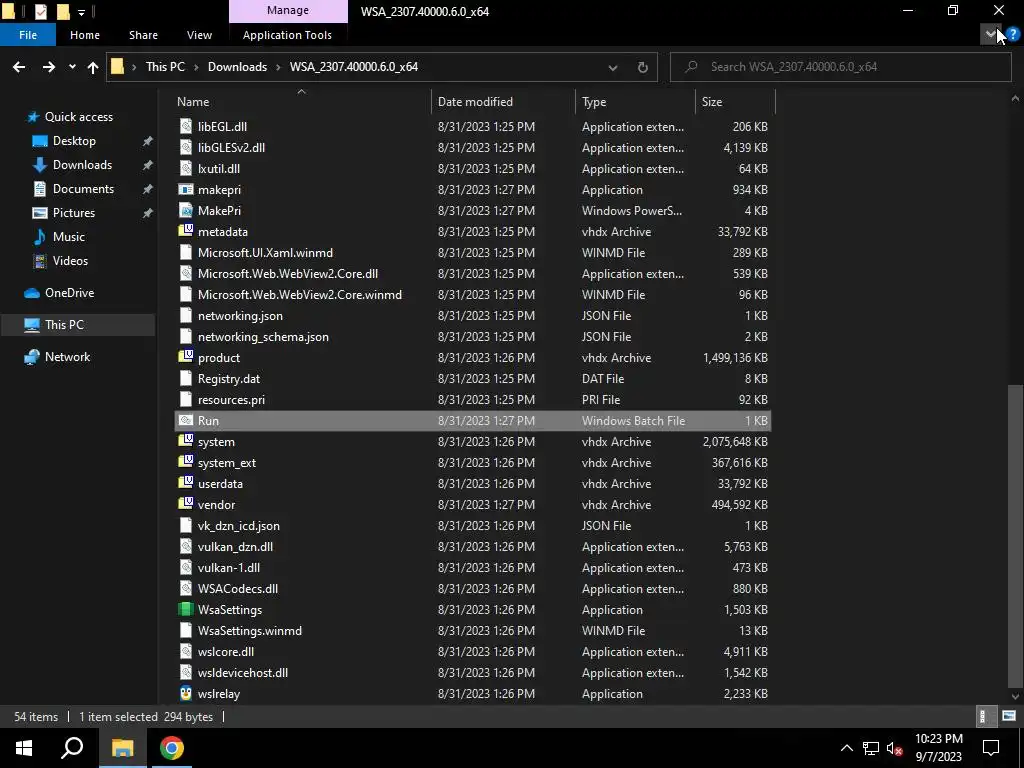Open Videos in the navigation pane

coord(70,261)
